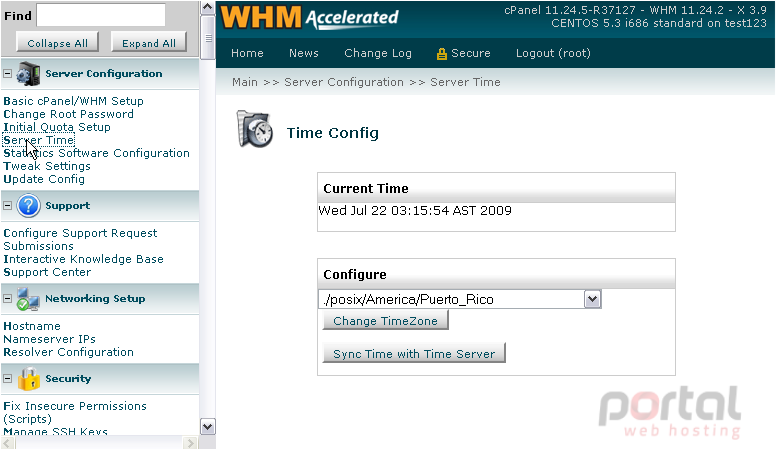This screenshot has height=450, width=776.
Task: Click the WHM Accelerated logo
Action: pos(309,17)
